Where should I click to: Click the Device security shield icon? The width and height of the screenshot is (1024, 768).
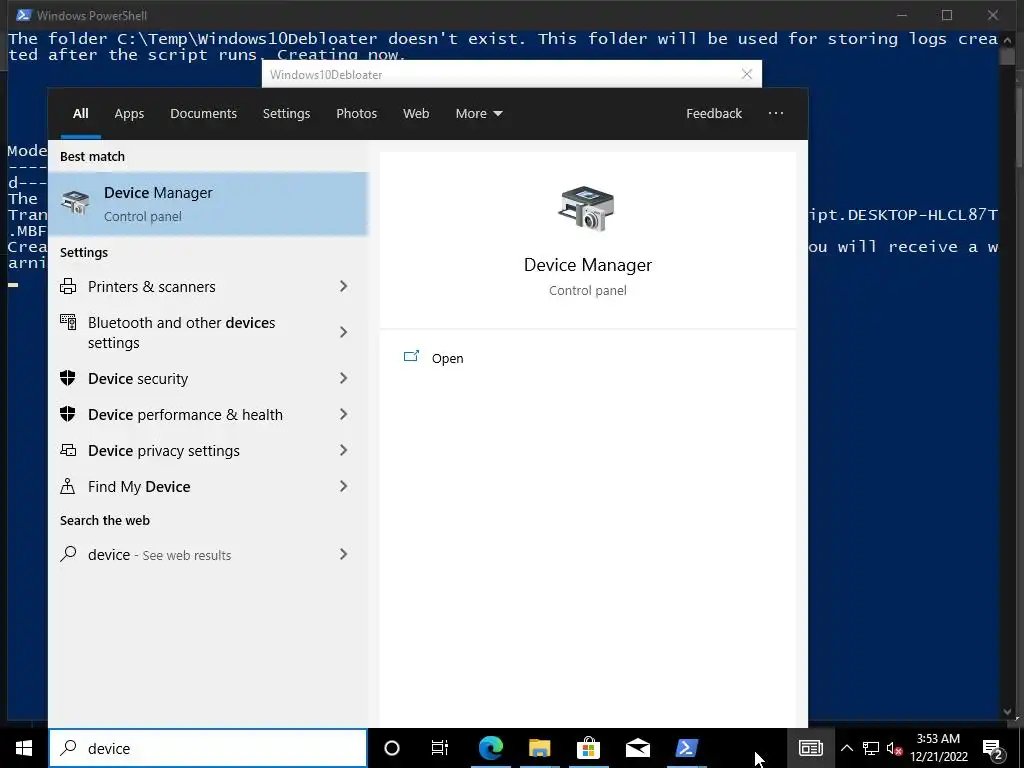[x=68, y=378]
